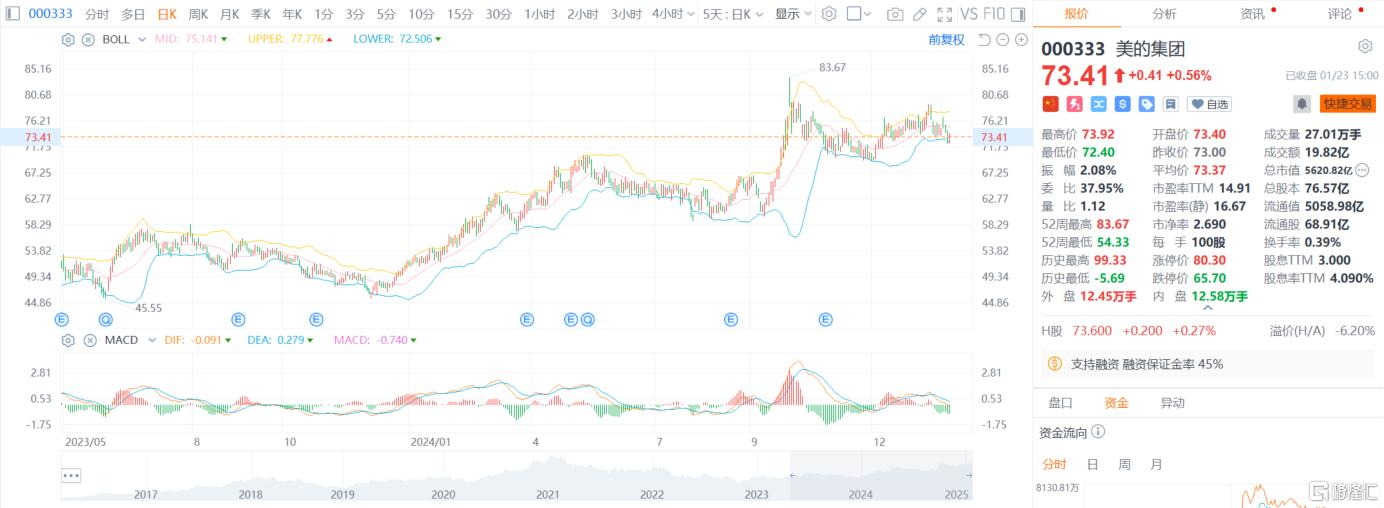
Task: Click the China flag market icon
Action: point(1050,103)
